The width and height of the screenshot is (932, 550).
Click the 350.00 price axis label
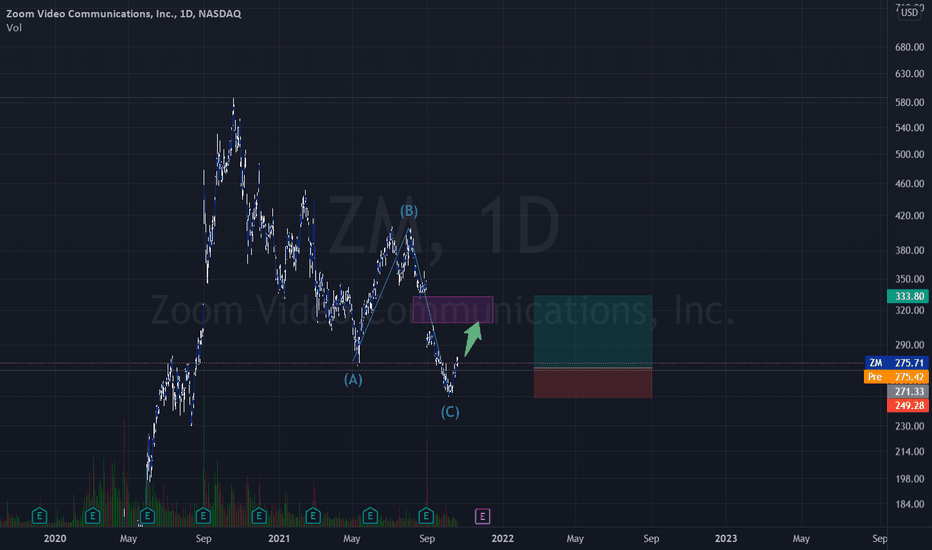909,278
